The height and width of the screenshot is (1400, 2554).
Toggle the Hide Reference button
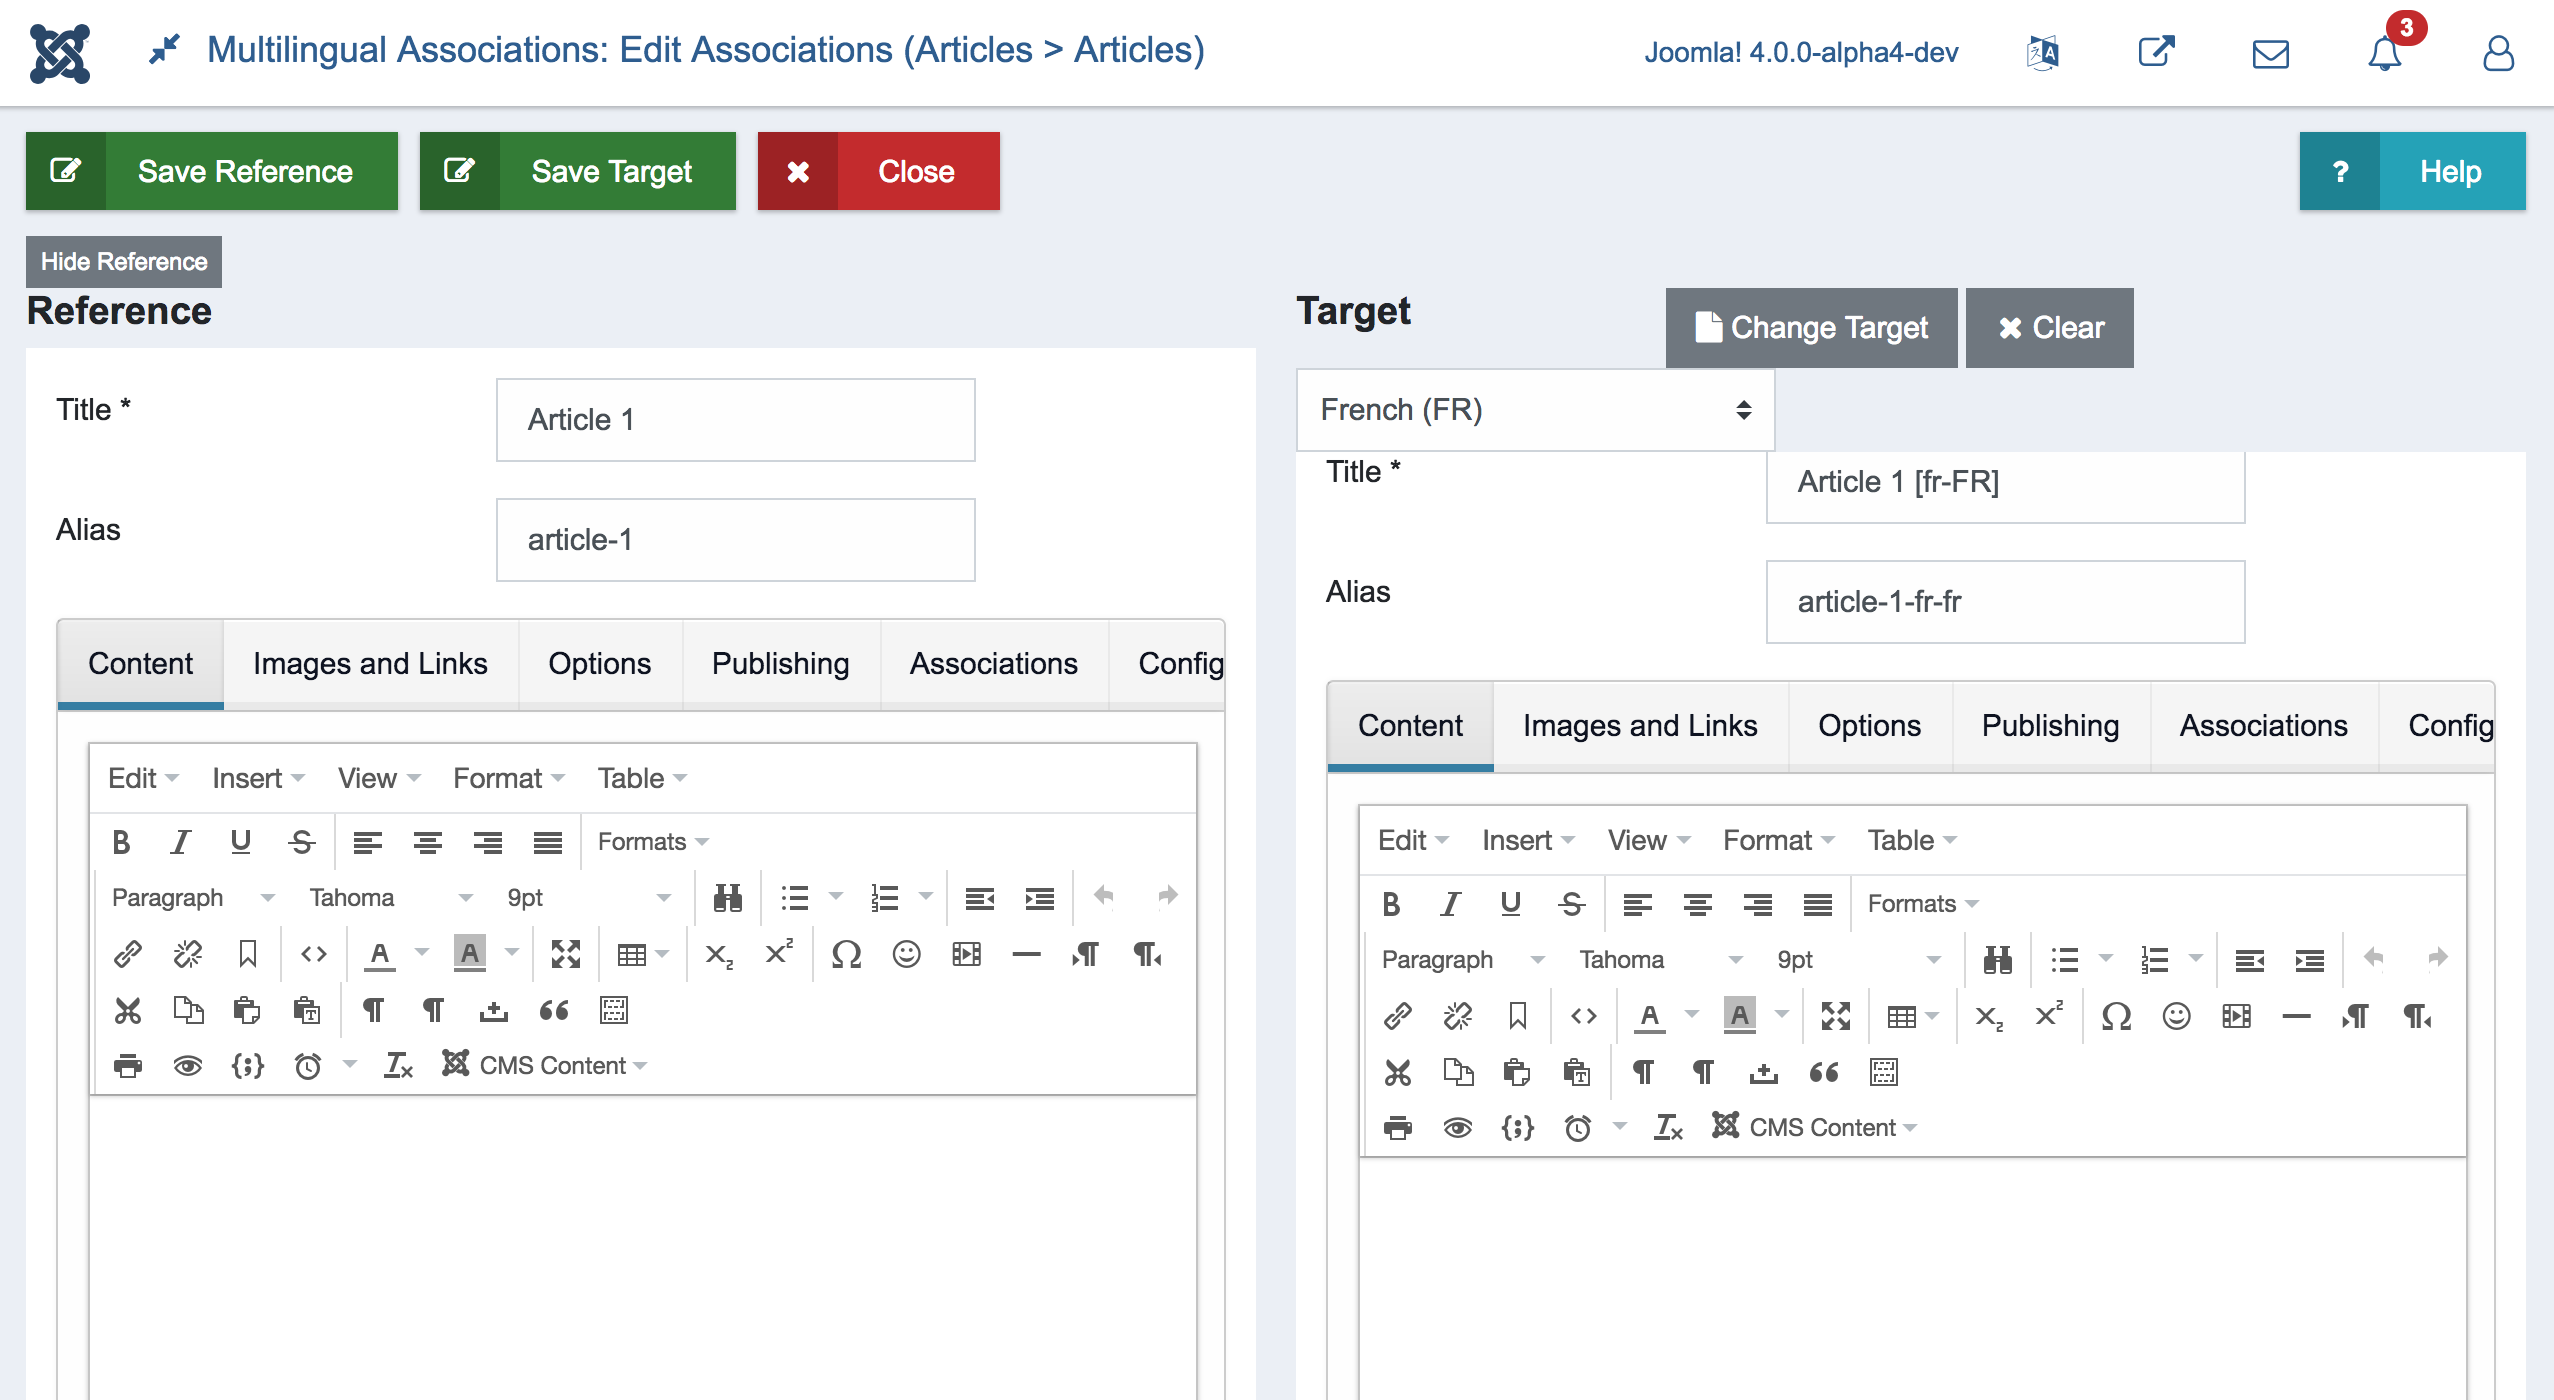pos(124,261)
